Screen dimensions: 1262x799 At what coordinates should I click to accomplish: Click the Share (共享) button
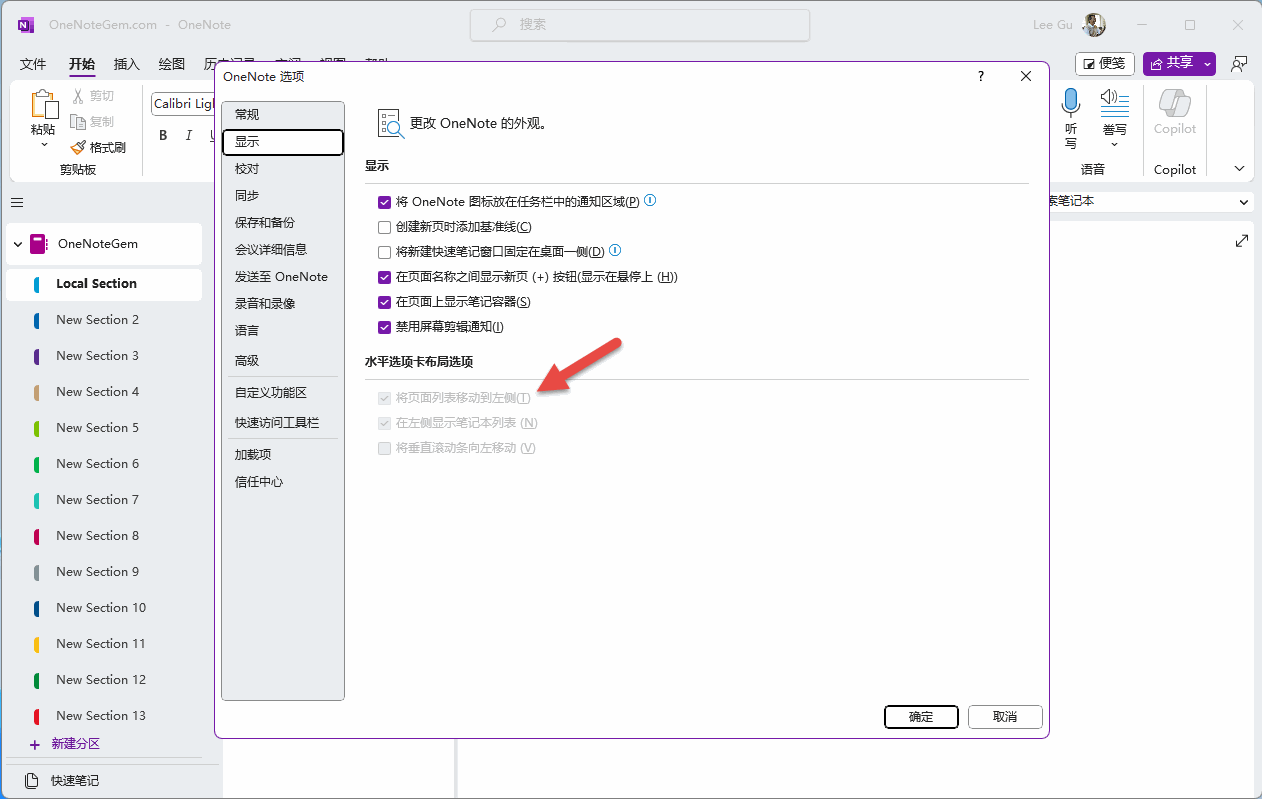pyautogui.click(x=1172, y=63)
